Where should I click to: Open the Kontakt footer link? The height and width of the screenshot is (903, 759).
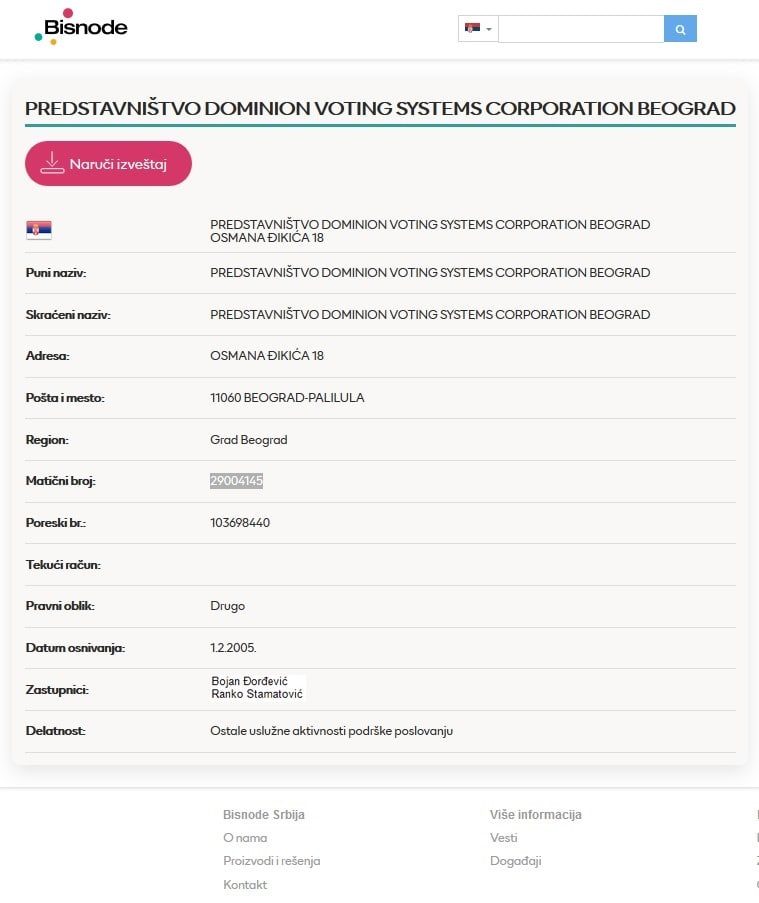(245, 885)
